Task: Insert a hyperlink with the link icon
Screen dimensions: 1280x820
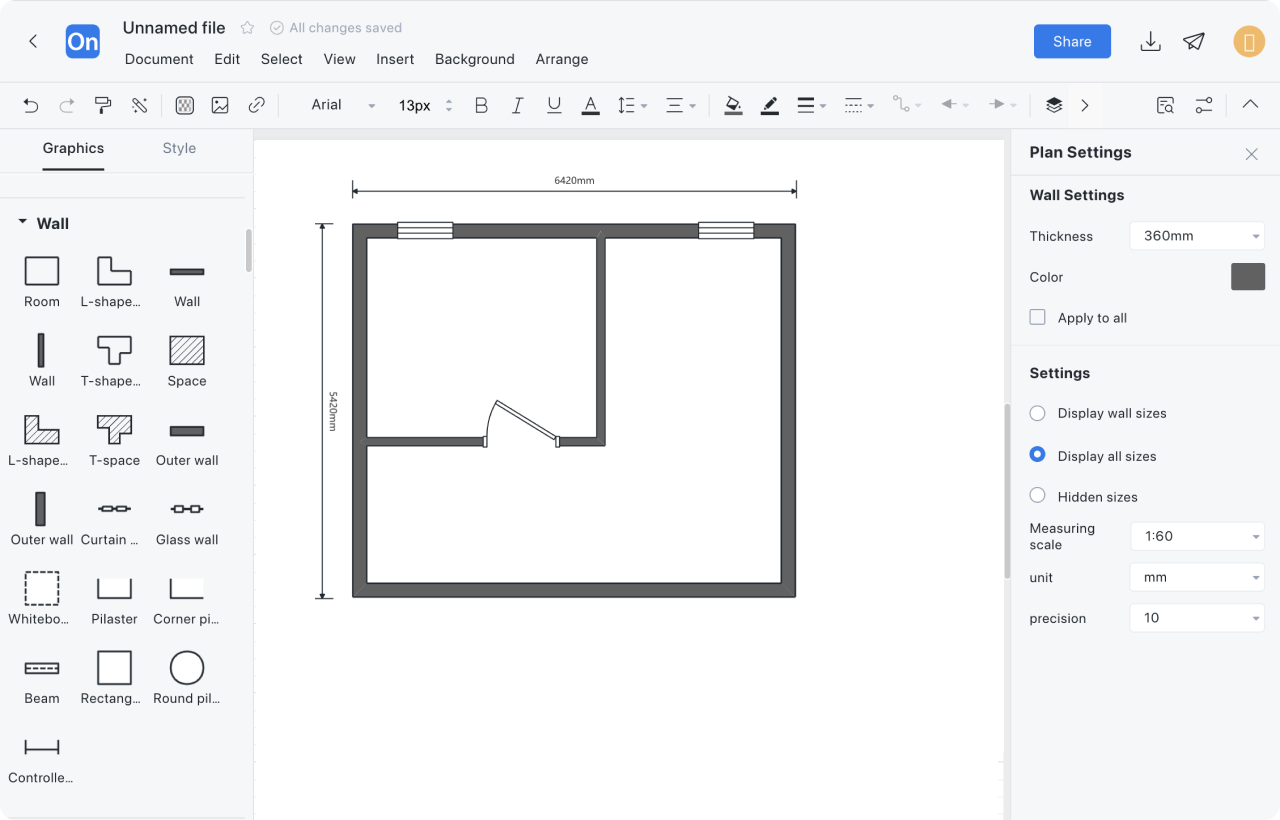Action: coord(256,105)
